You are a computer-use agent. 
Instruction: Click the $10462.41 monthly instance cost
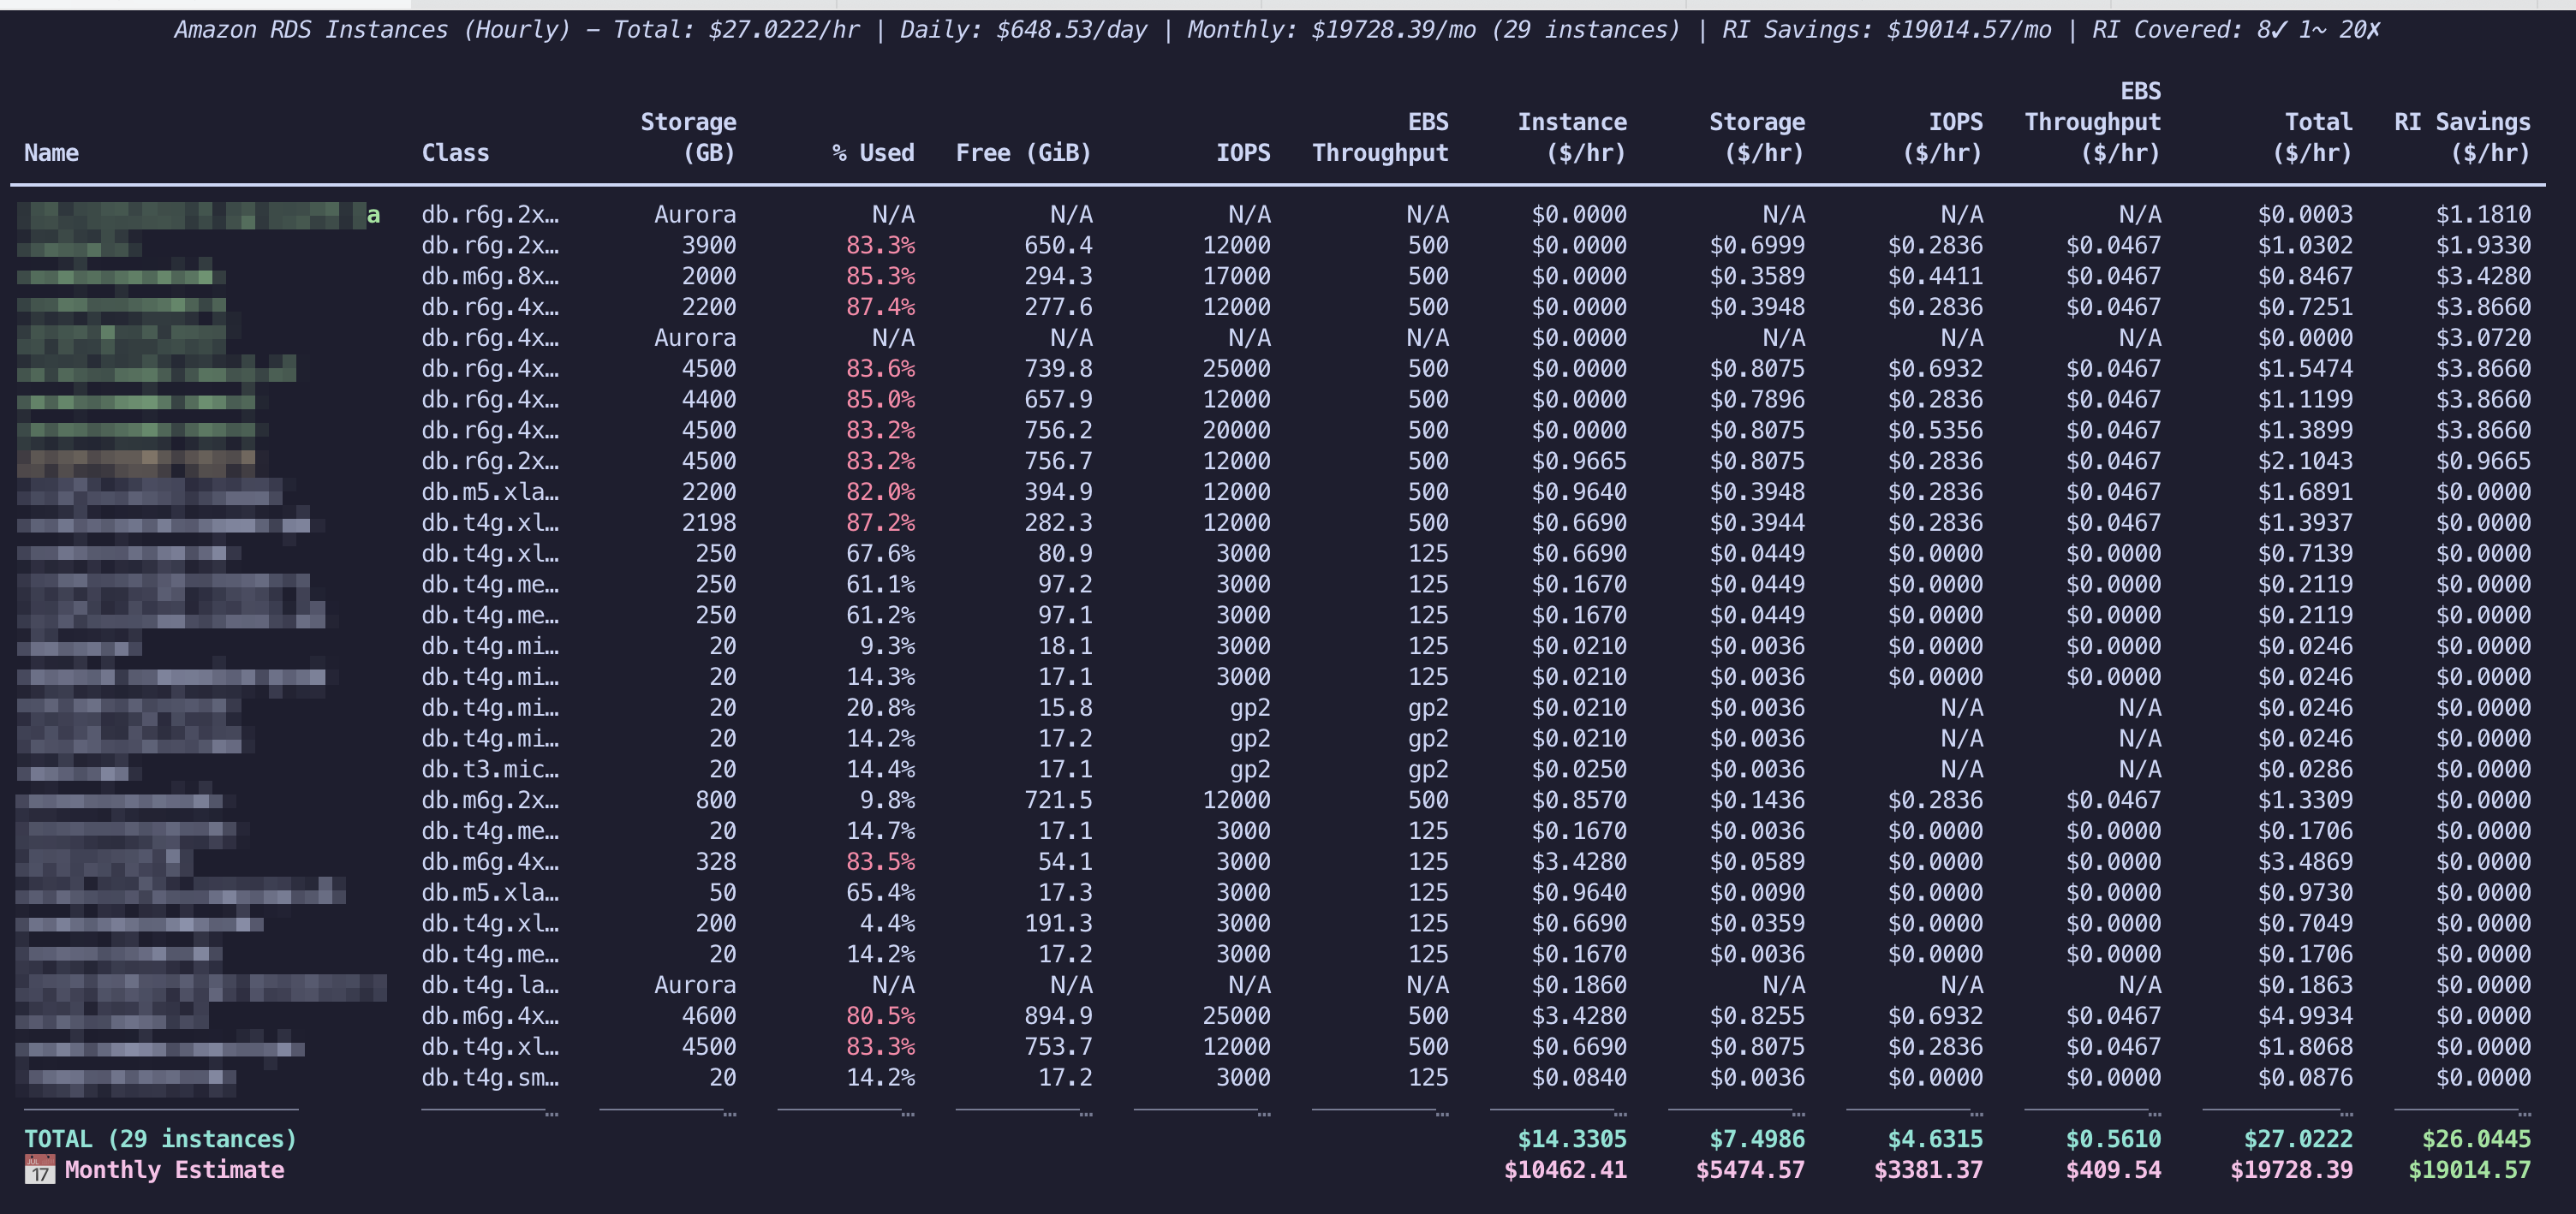[x=1565, y=1170]
